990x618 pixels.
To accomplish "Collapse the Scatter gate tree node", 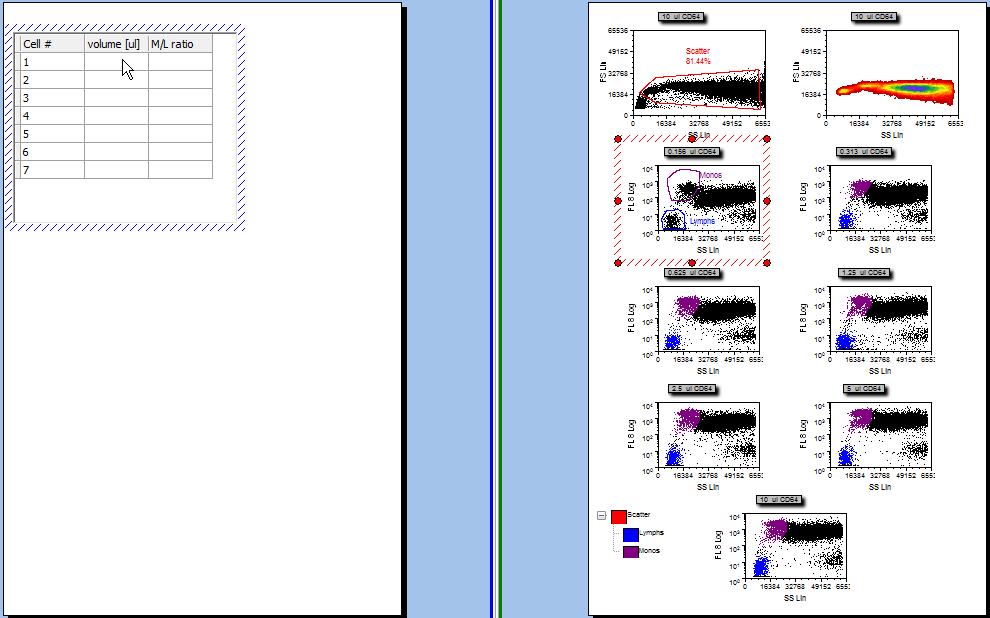I will point(602,516).
